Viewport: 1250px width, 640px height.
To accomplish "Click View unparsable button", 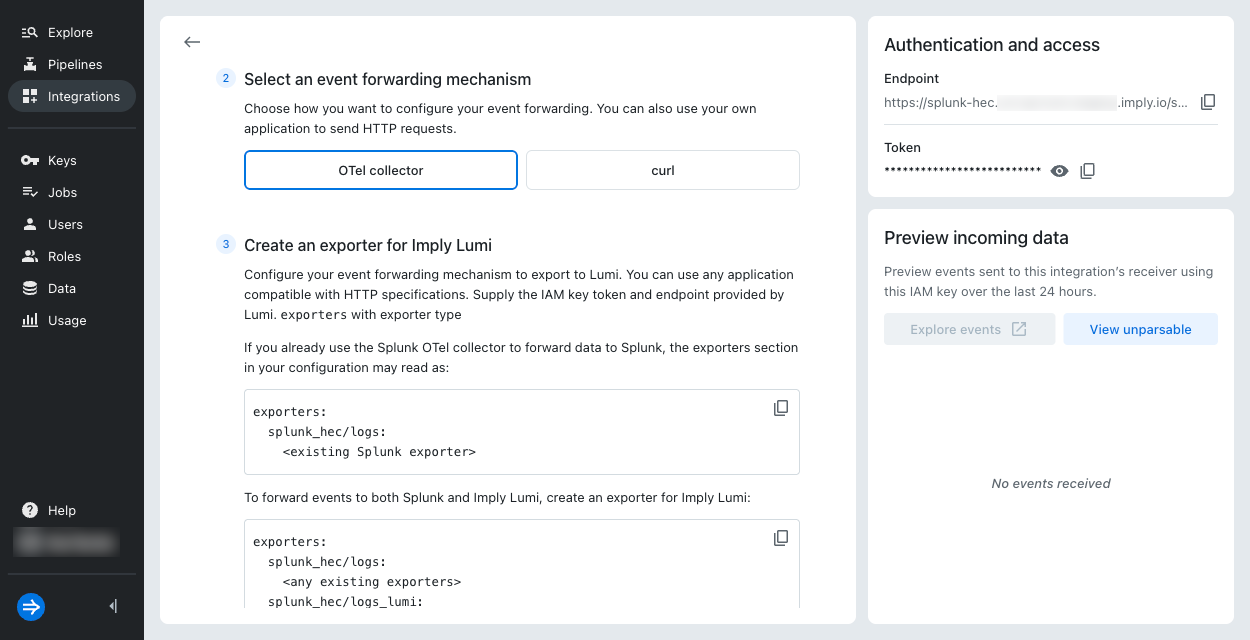I will coord(1140,329).
